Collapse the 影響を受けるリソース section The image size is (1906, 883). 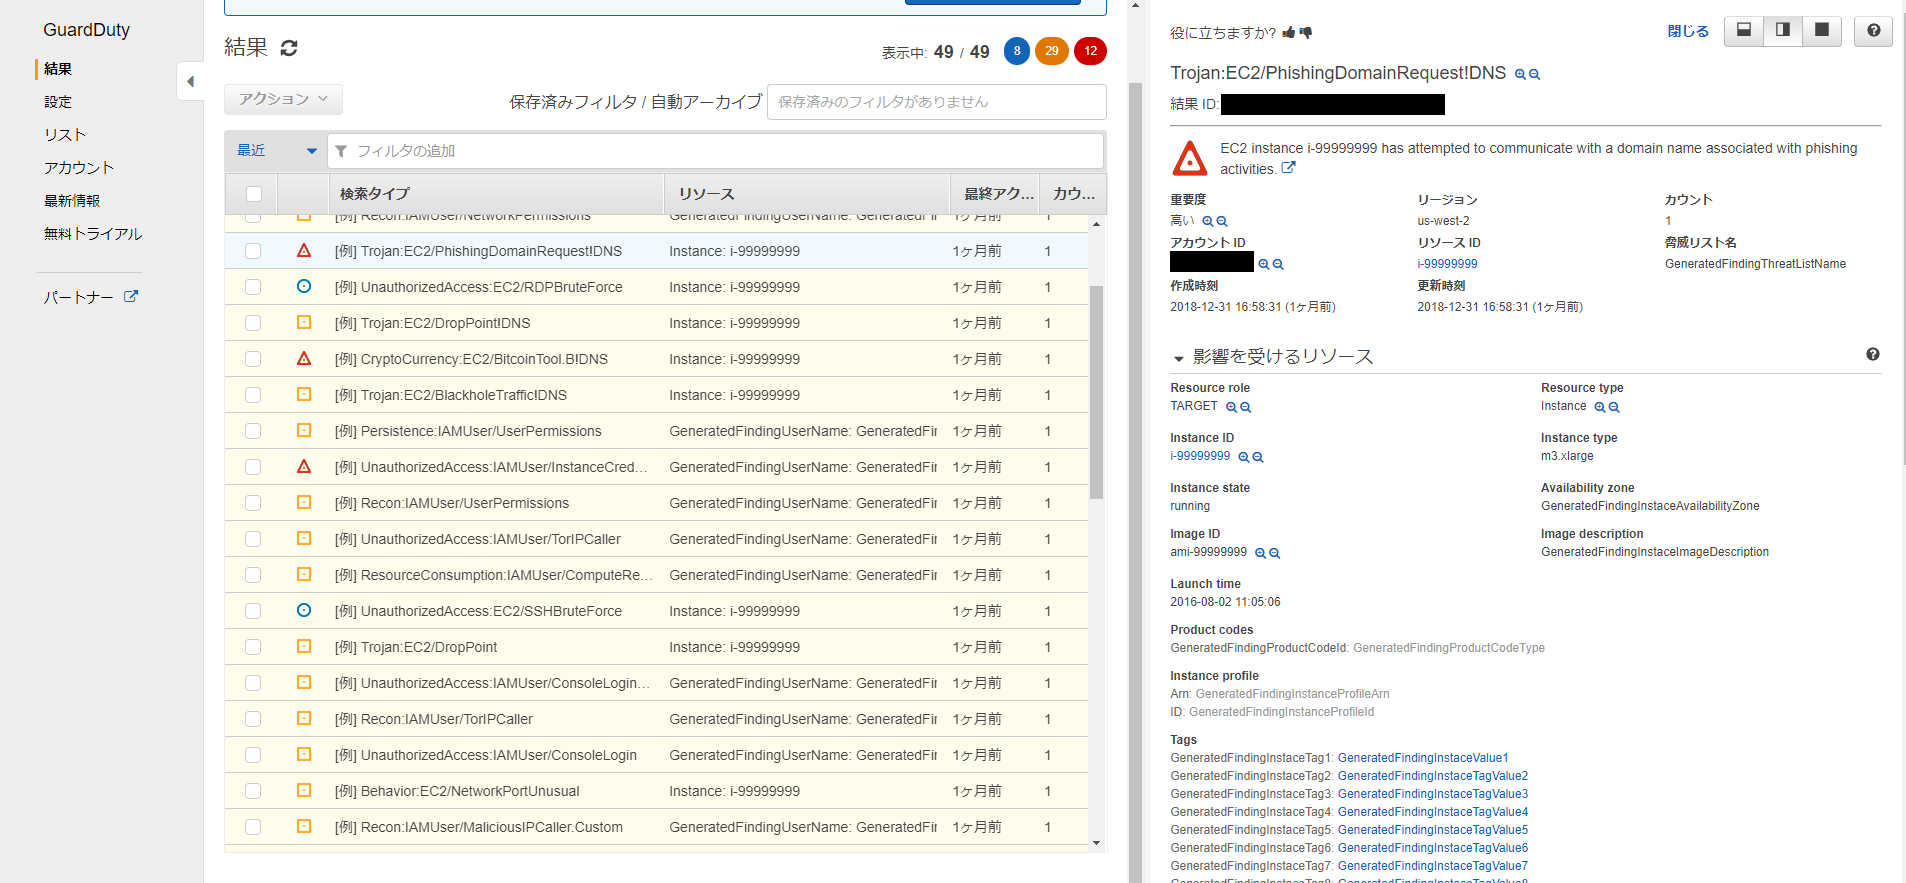pos(1179,358)
